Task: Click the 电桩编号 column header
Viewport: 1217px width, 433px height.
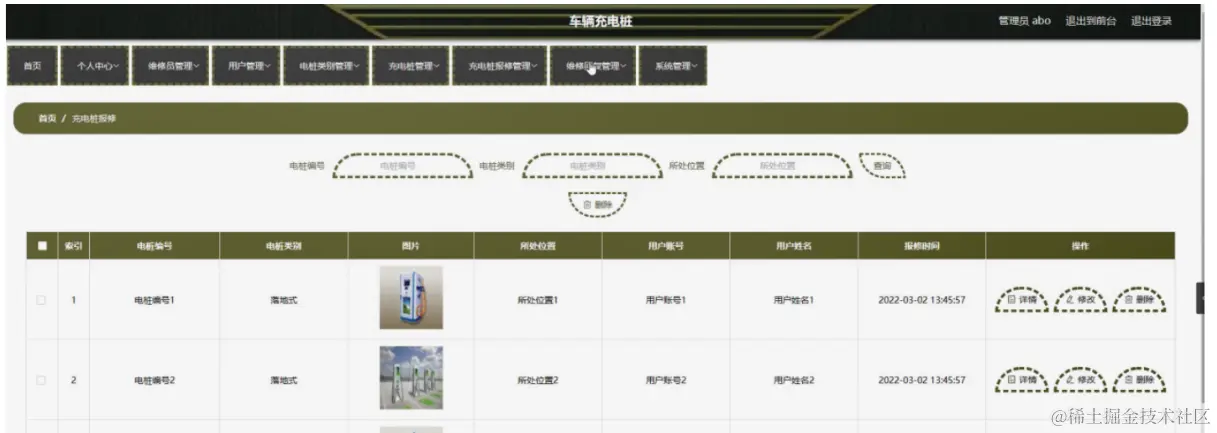Action: click(x=154, y=245)
